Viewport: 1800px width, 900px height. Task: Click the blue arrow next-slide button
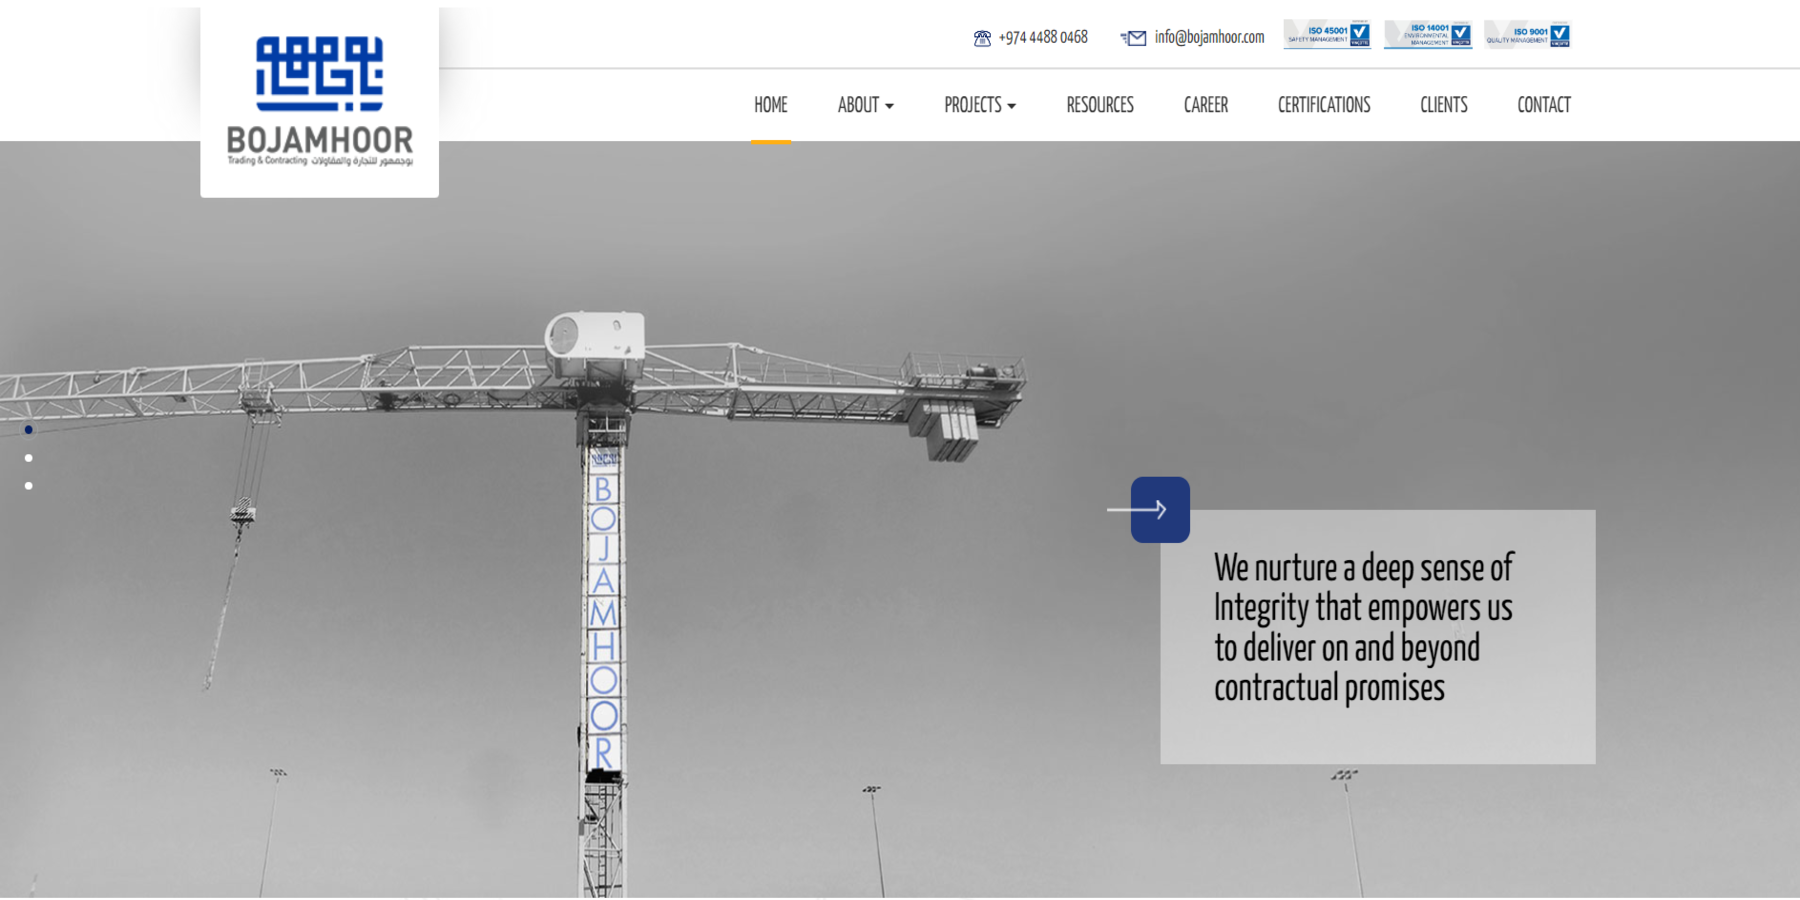(1160, 510)
